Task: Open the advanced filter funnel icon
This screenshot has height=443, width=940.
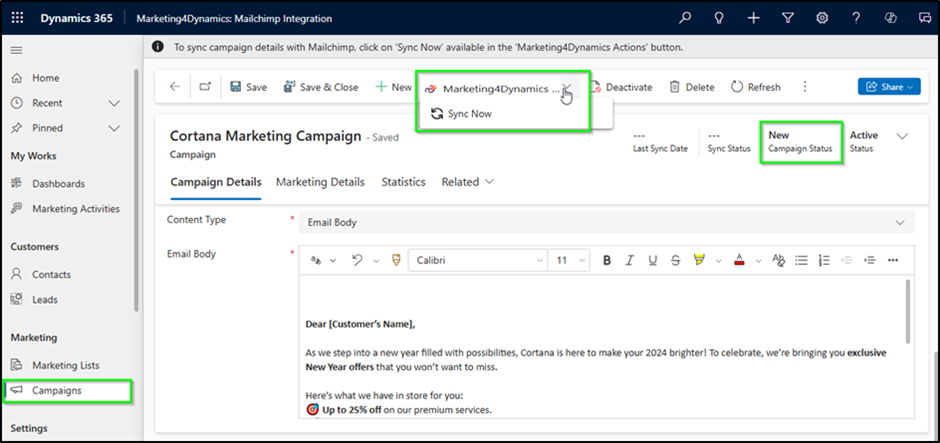Action: pos(788,18)
